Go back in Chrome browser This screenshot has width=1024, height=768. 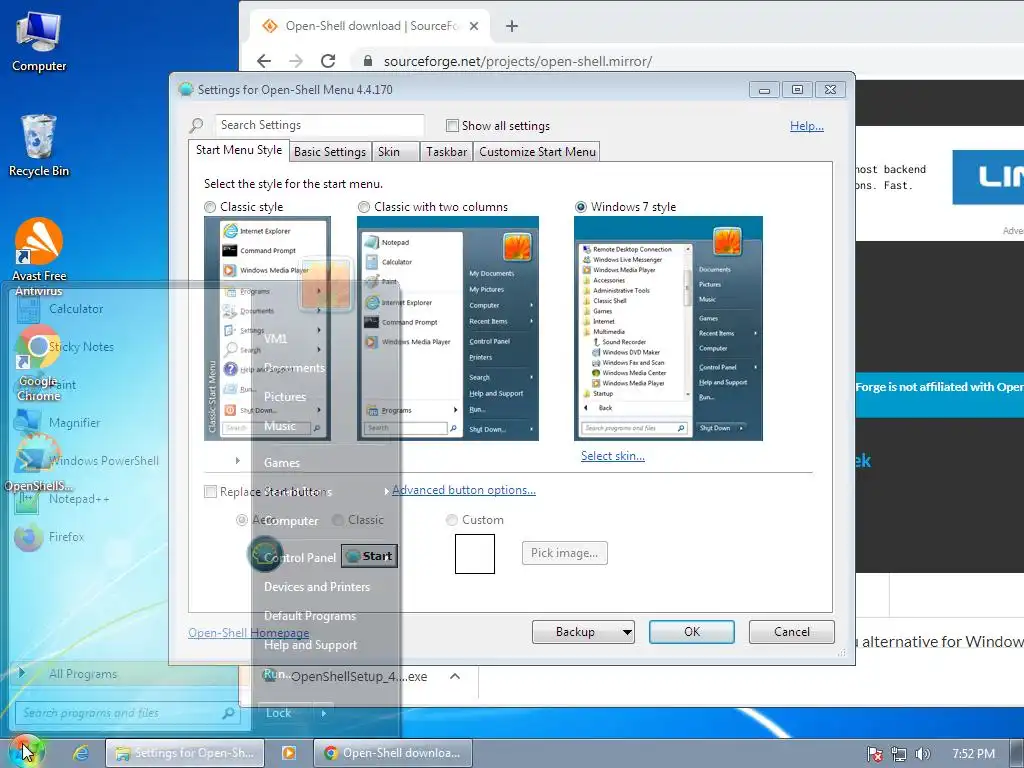pyautogui.click(x=264, y=61)
